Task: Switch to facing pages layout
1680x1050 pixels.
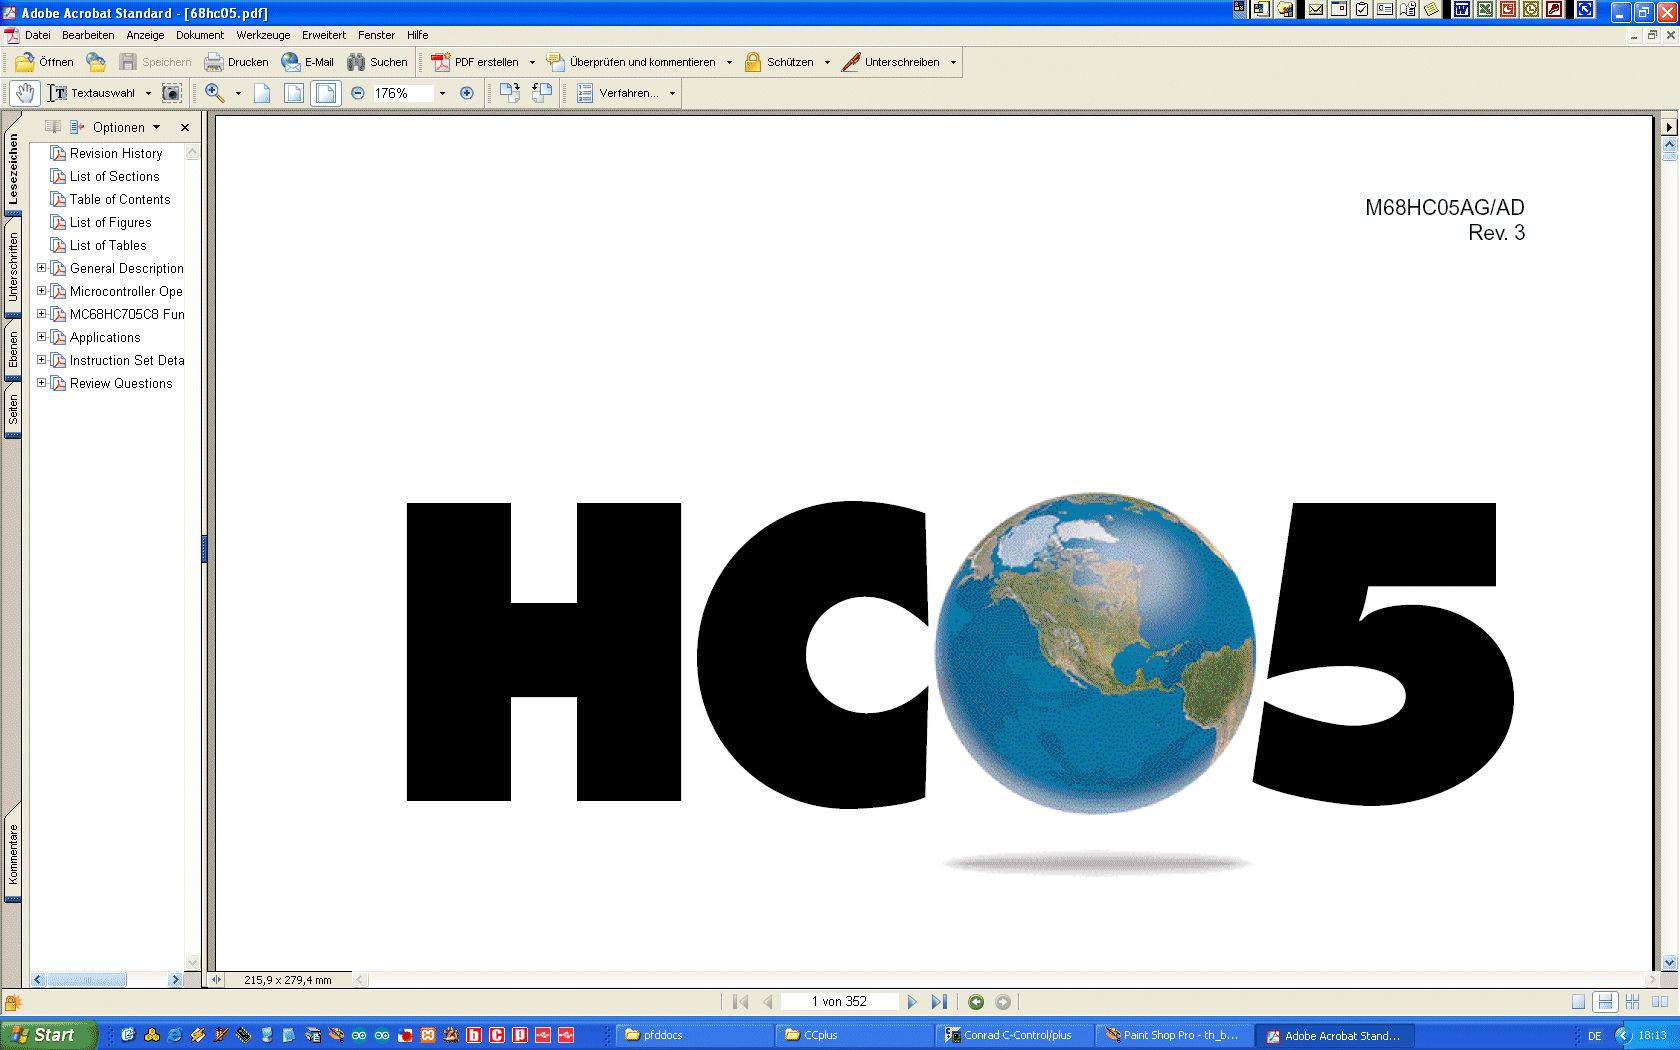Action: (x=1660, y=1002)
